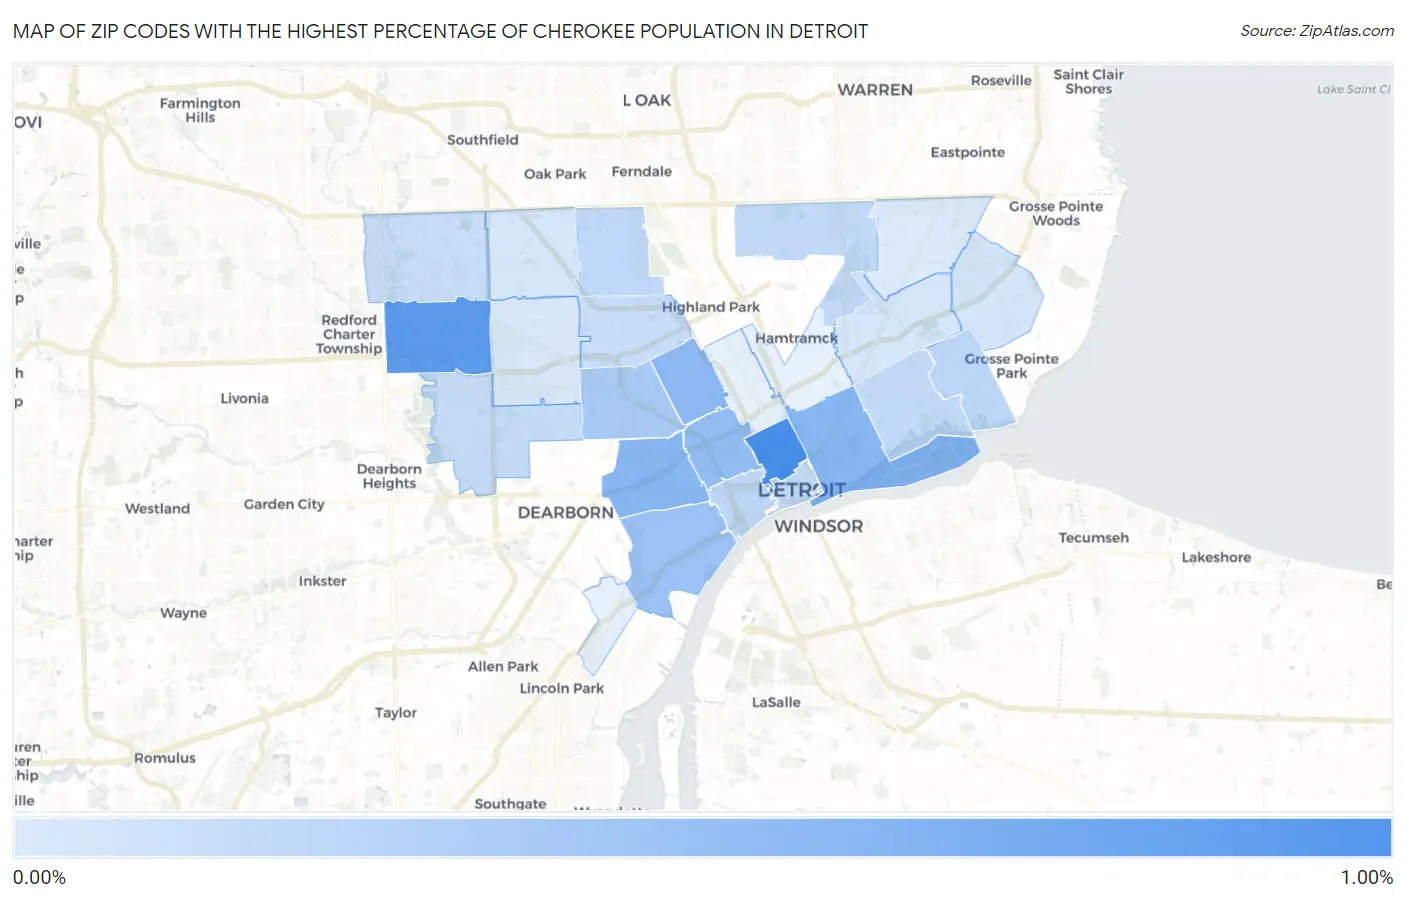Click the Oak Park map label
Viewport: 1406px width, 899px height.
point(555,174)
